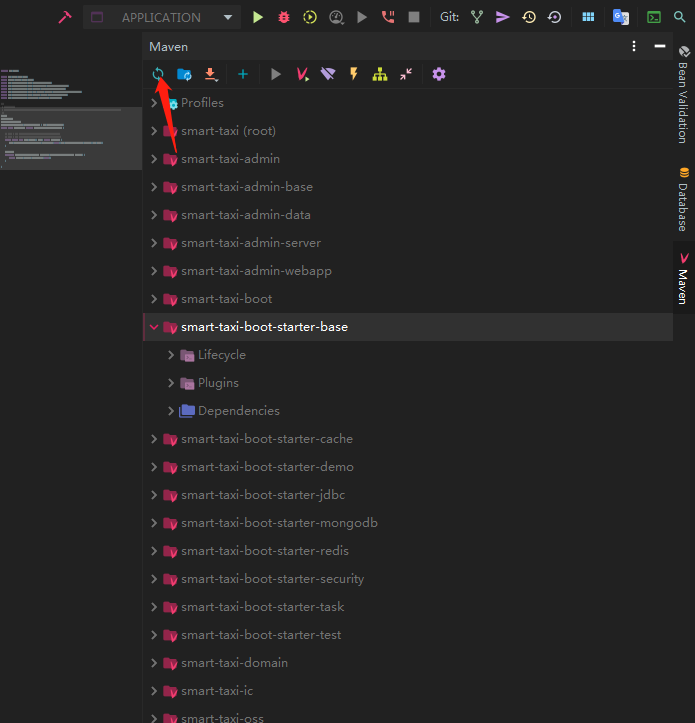Screen dimensions: 695x723
Task: Open Maven panel options three-dot menu
Action: click(x=634, y=46)
